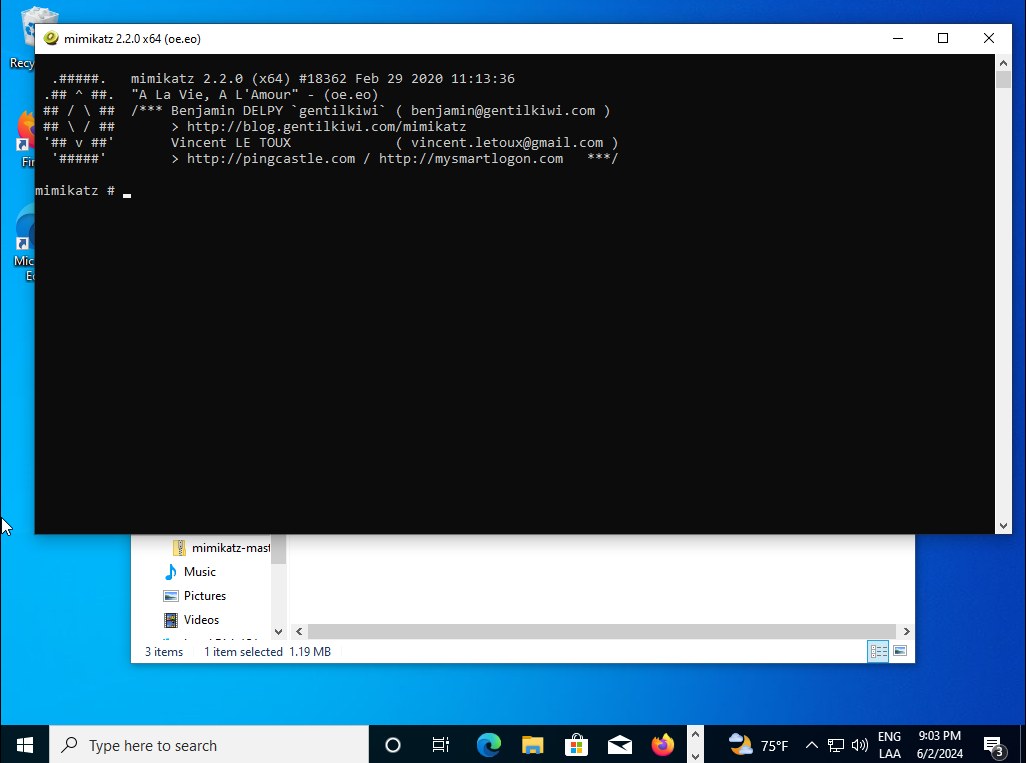Open the Mail app from the taskbar
This screenshot has width=1026, height=763.
(x=619, y=744)
